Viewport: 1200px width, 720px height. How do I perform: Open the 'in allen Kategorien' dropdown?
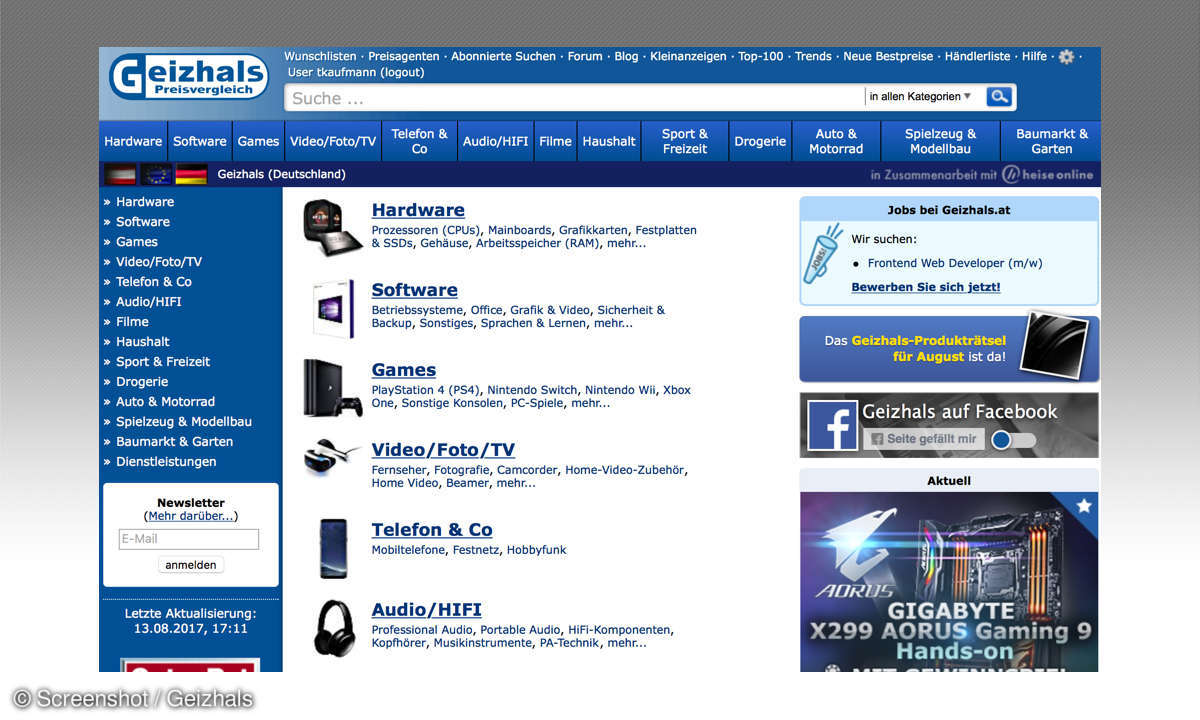(920, 97)
